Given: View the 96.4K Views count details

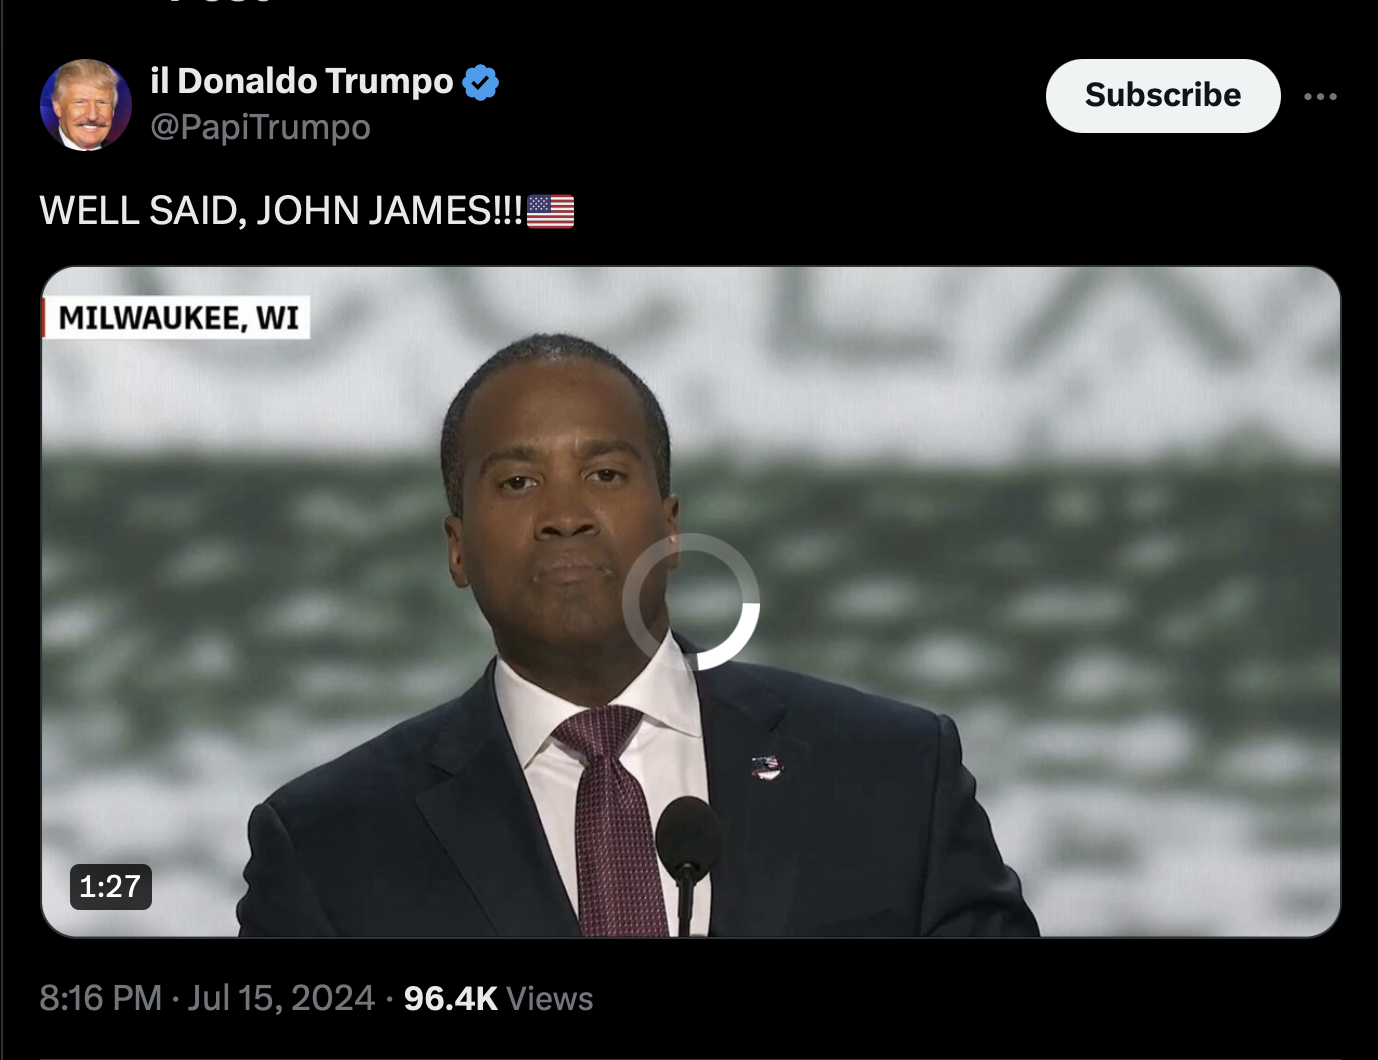Looking at the screenshot, I should click(x=498, y=998).
